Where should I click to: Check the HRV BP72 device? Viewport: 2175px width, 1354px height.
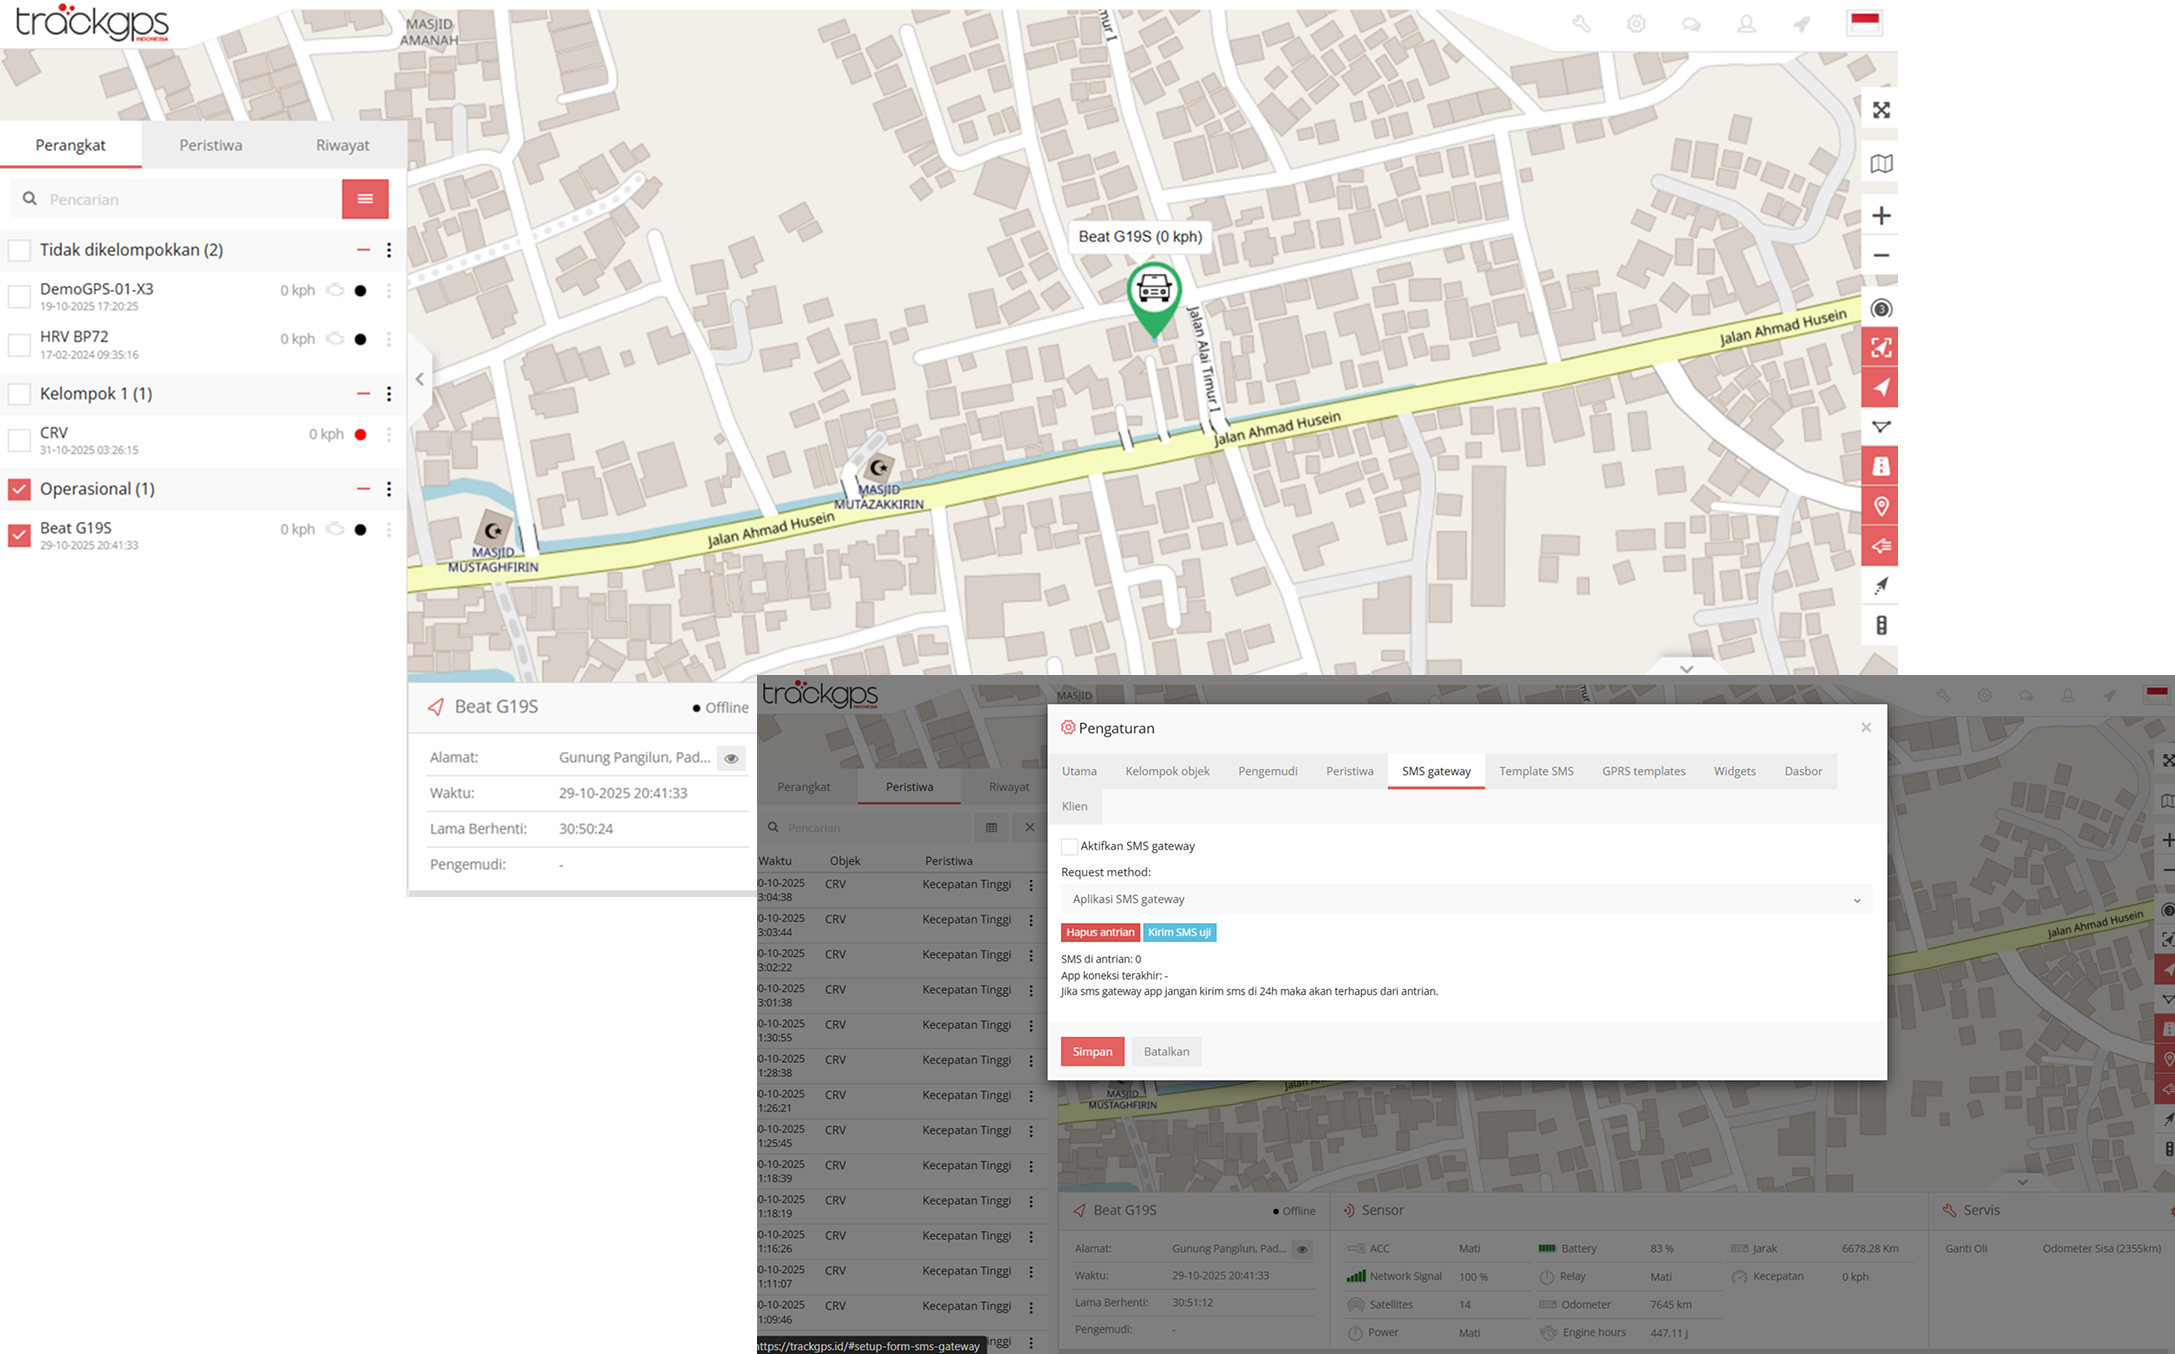point(19,344)
